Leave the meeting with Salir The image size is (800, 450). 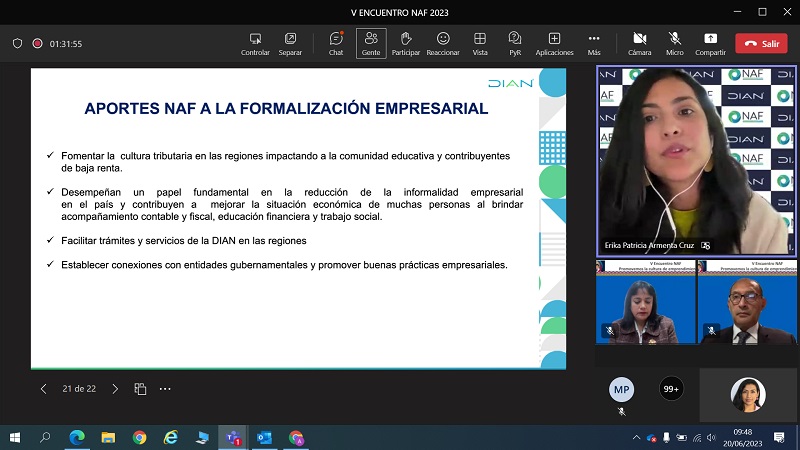[x=761, y=44]
